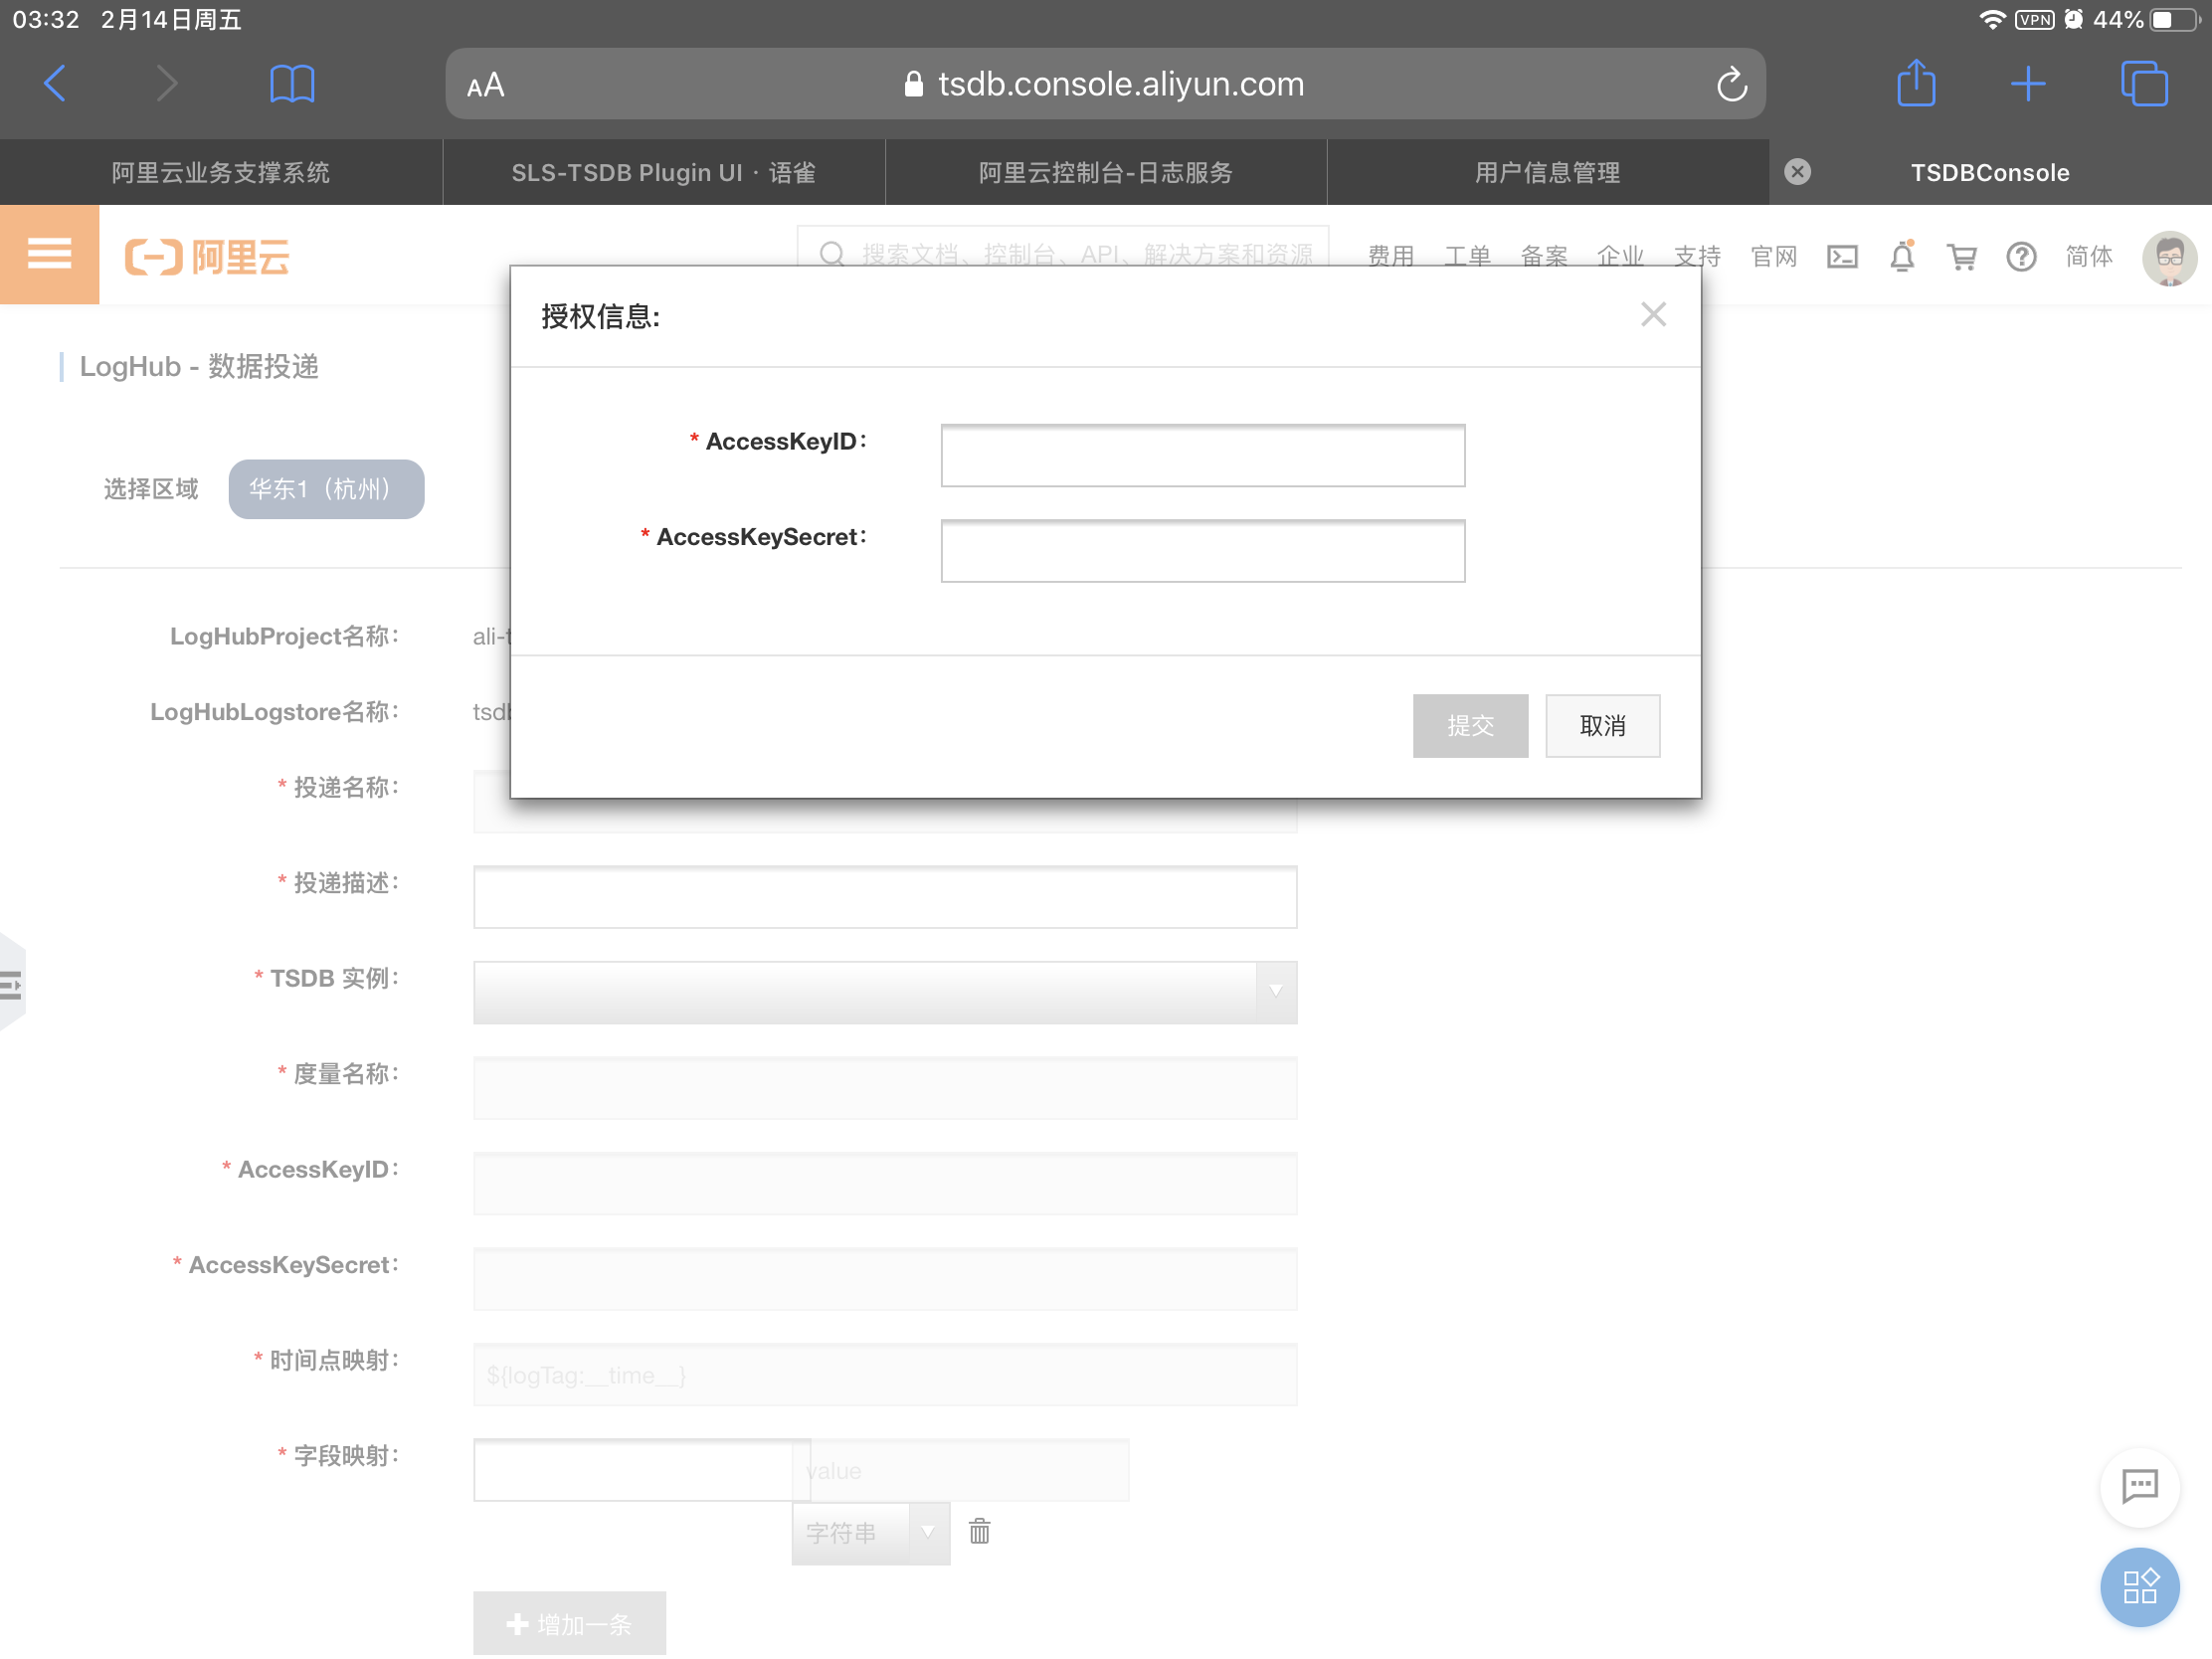This screenshot has width=2212, height=1659.
Task: Add a new tab with plus icon
Action: pos(2027,84)
